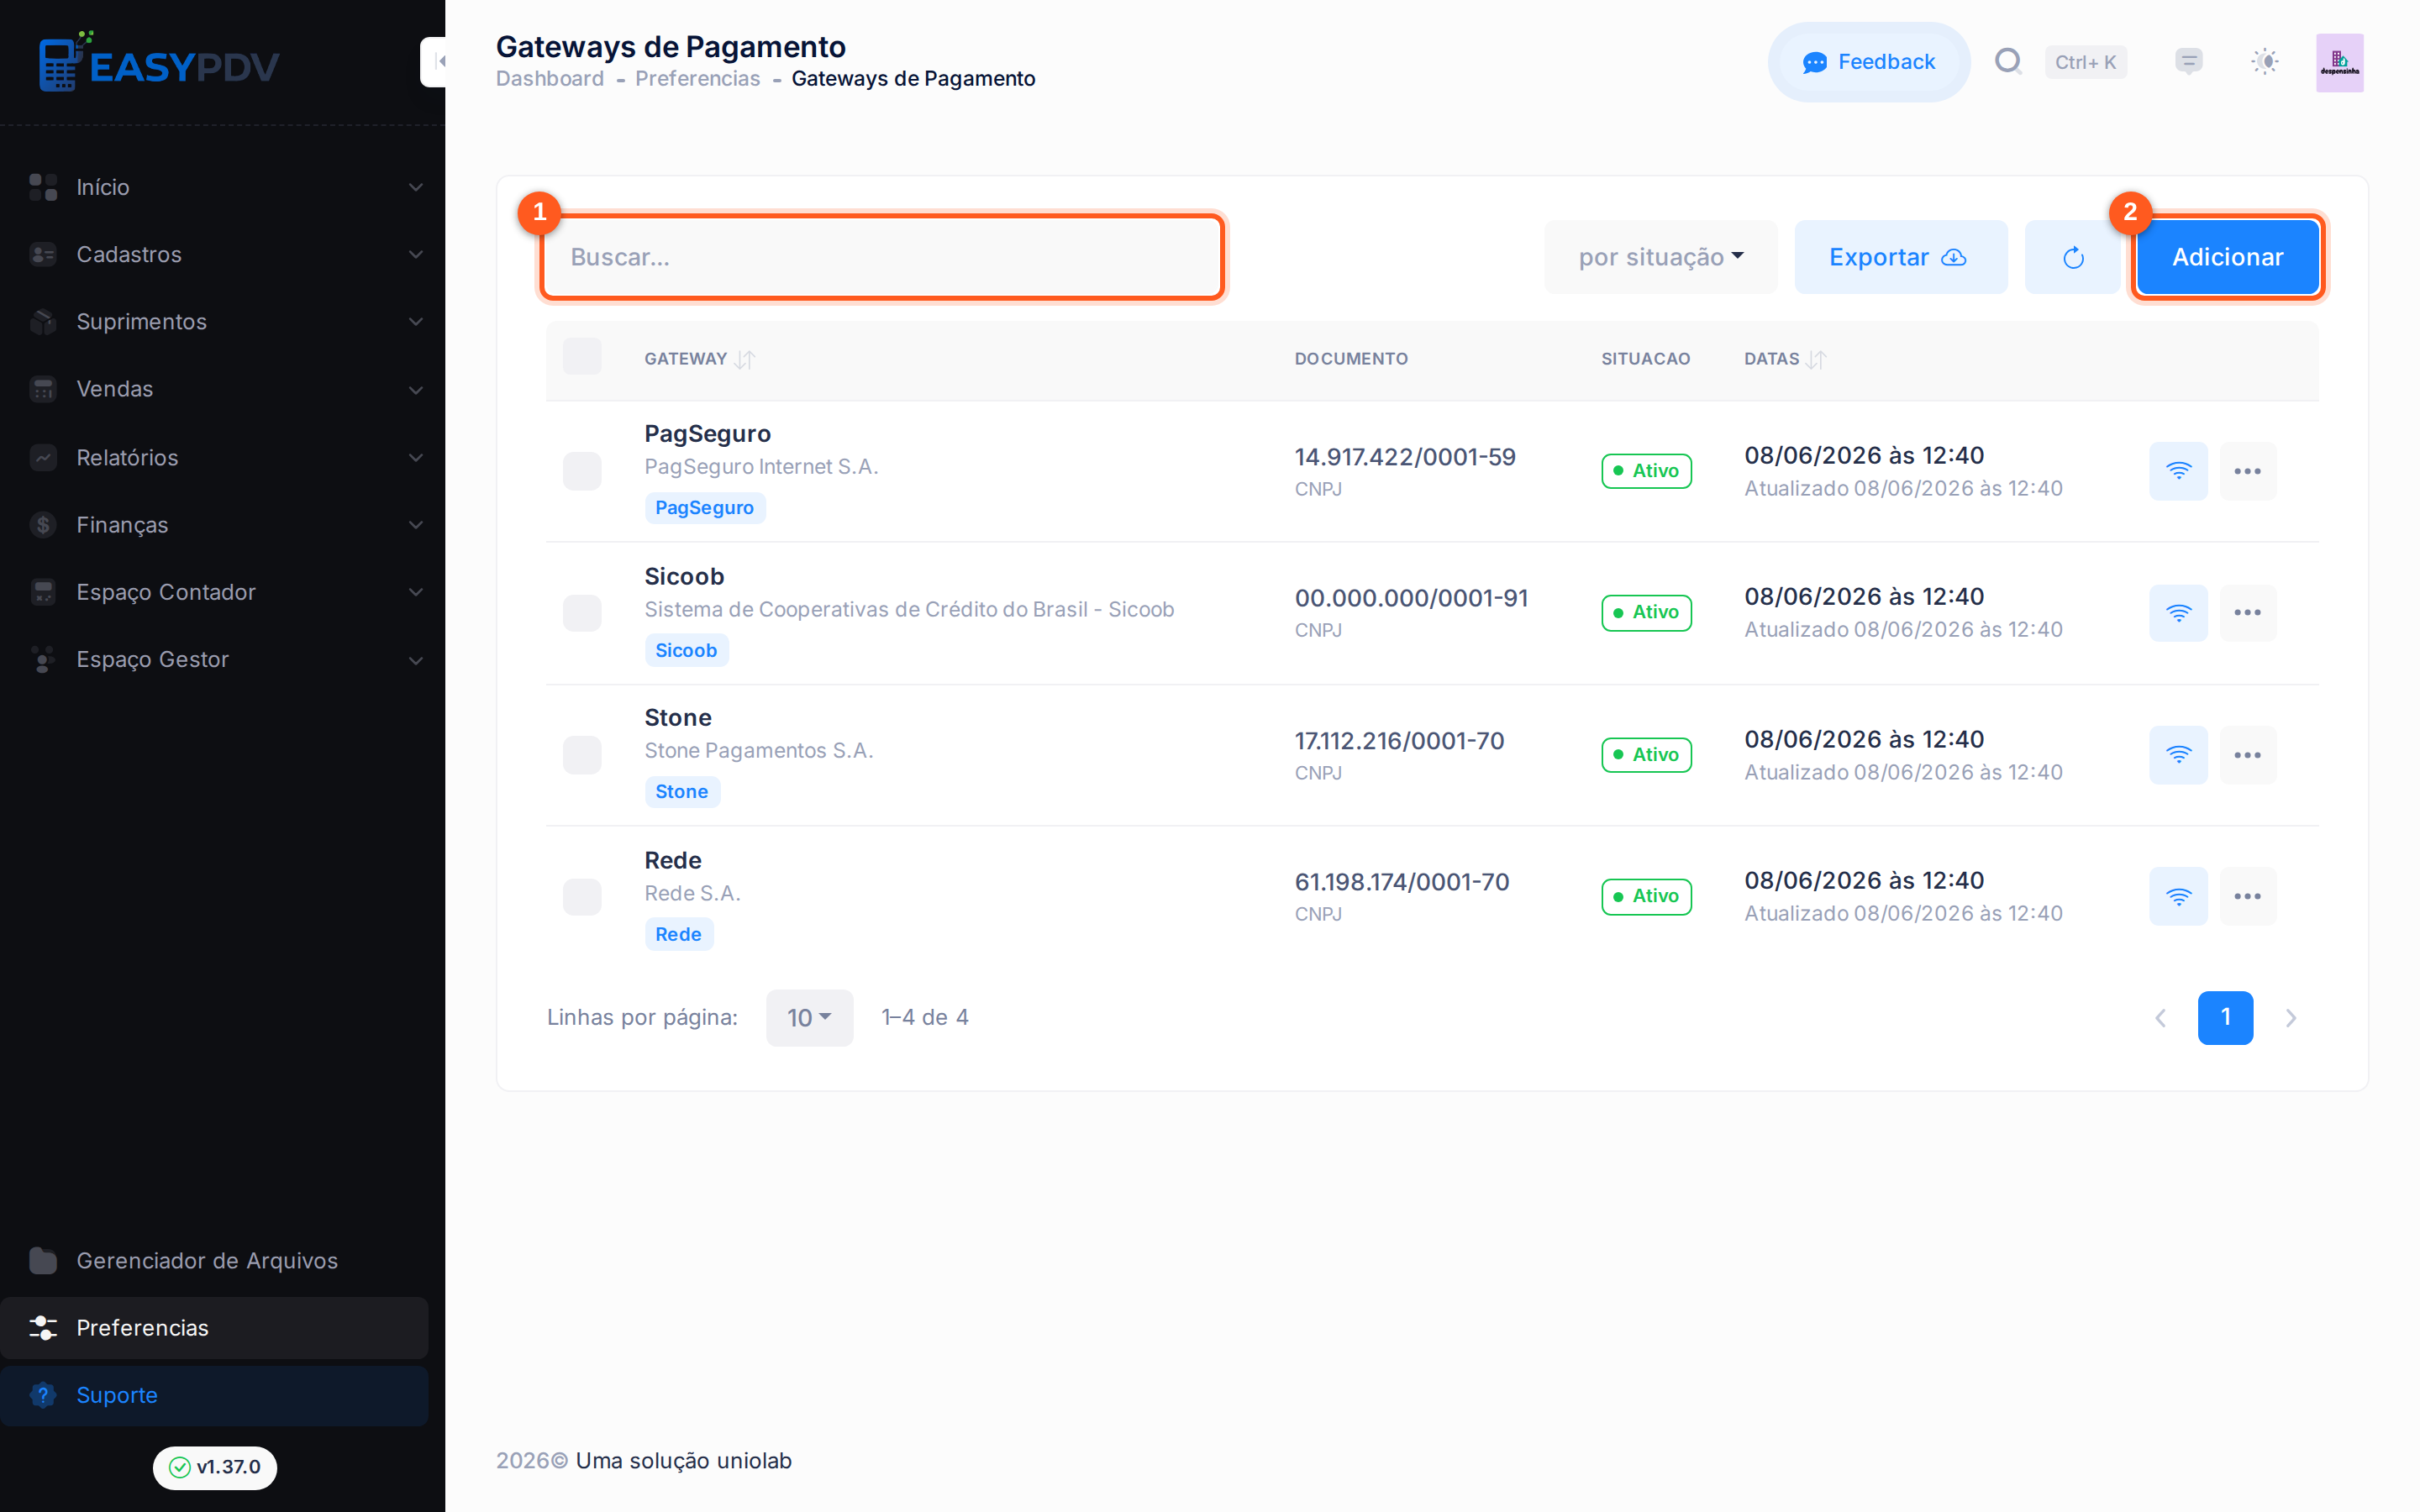2420x1512 pixels.
Task: Test connection wifi icon for Rede
Action: coord(2178,896)
